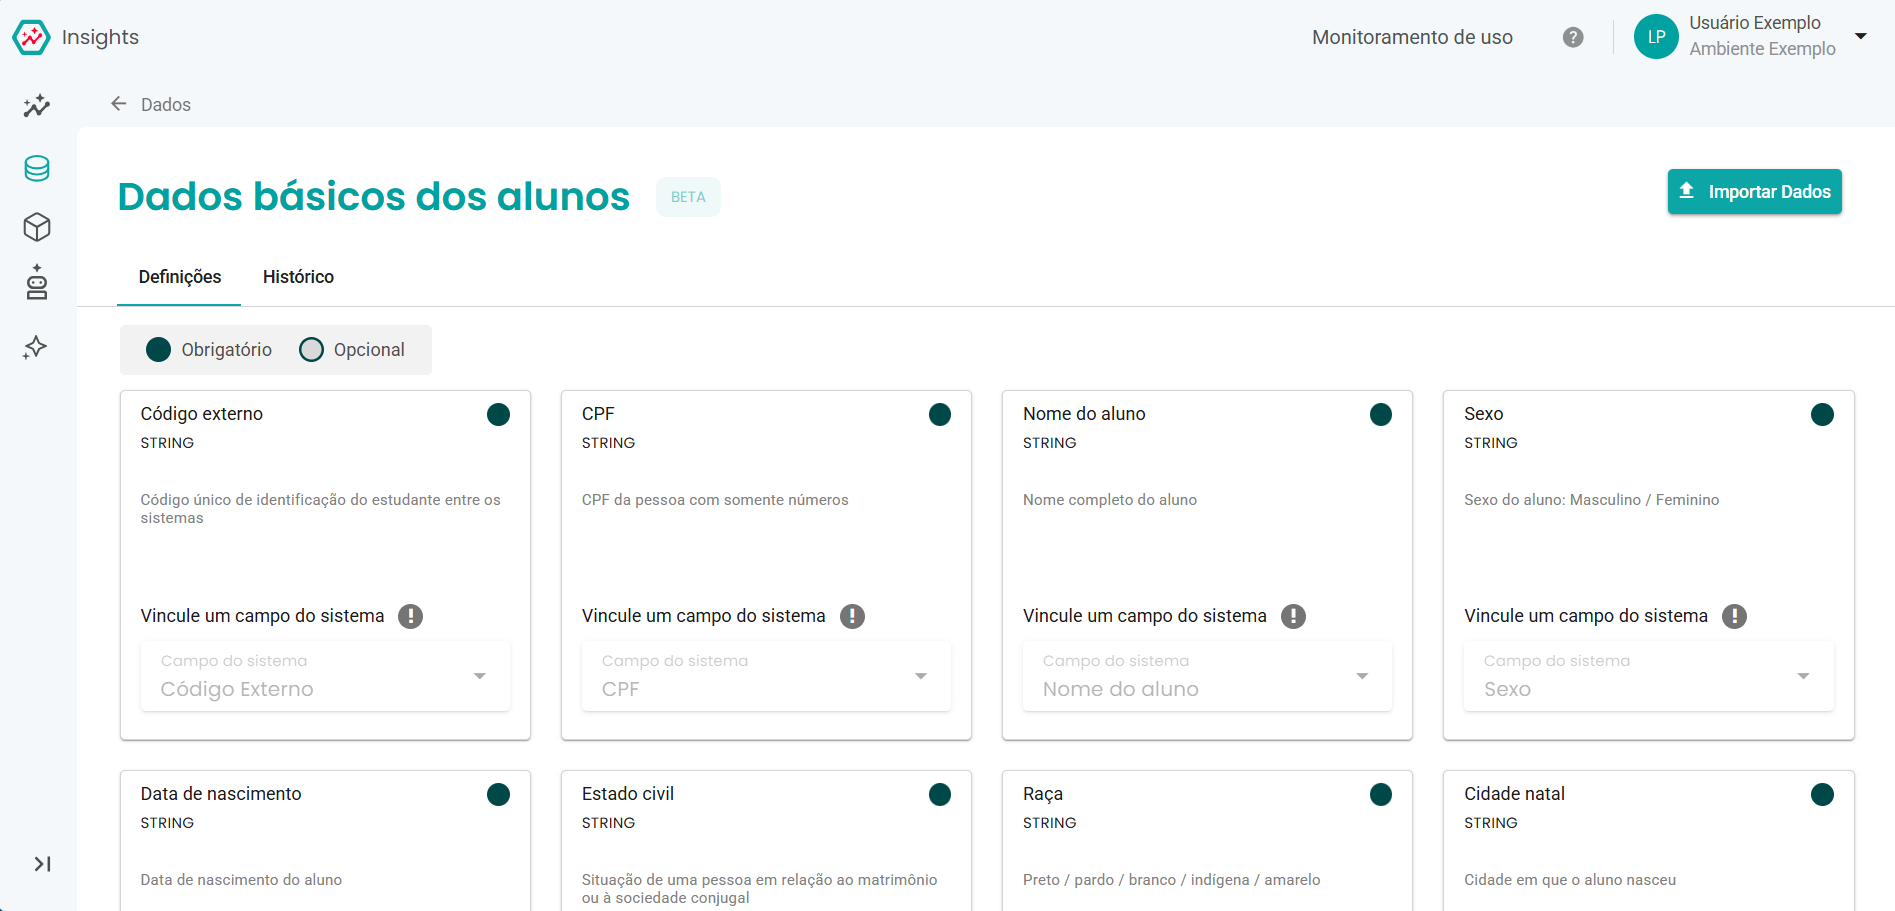The height and width of the screenshot is (911, 1895).
Task: Open the Código Externo system field dropdown
Action: [325, 676]
